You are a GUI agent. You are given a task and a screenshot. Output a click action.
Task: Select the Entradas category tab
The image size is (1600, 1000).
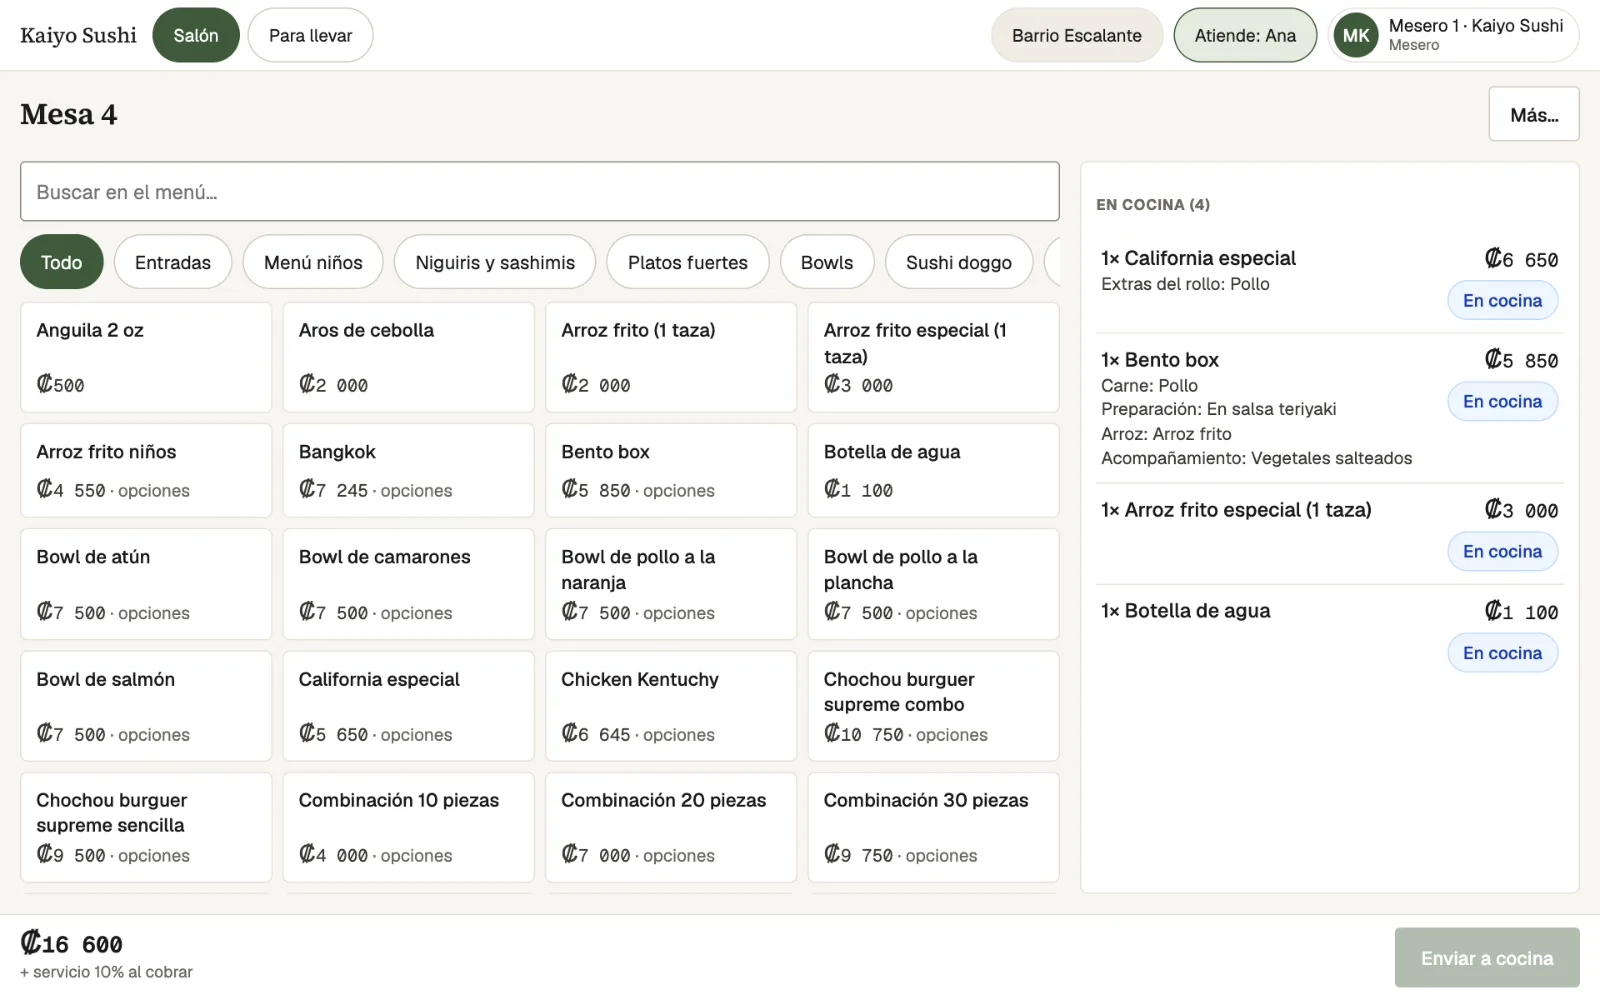click(173, 262)
